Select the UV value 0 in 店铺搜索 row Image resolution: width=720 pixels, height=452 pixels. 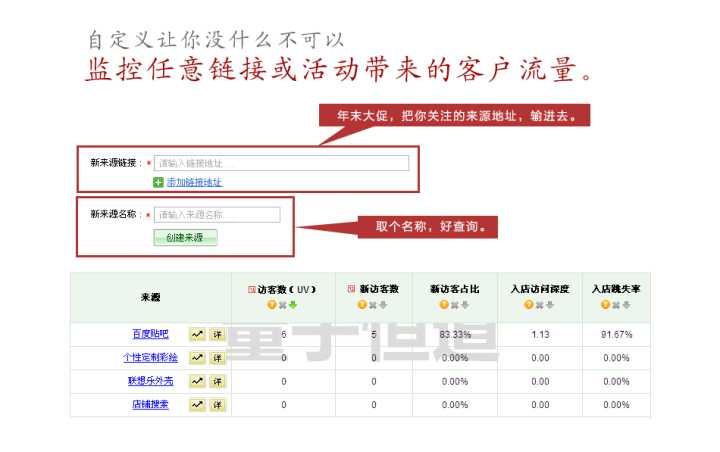[x=284, y=405]
